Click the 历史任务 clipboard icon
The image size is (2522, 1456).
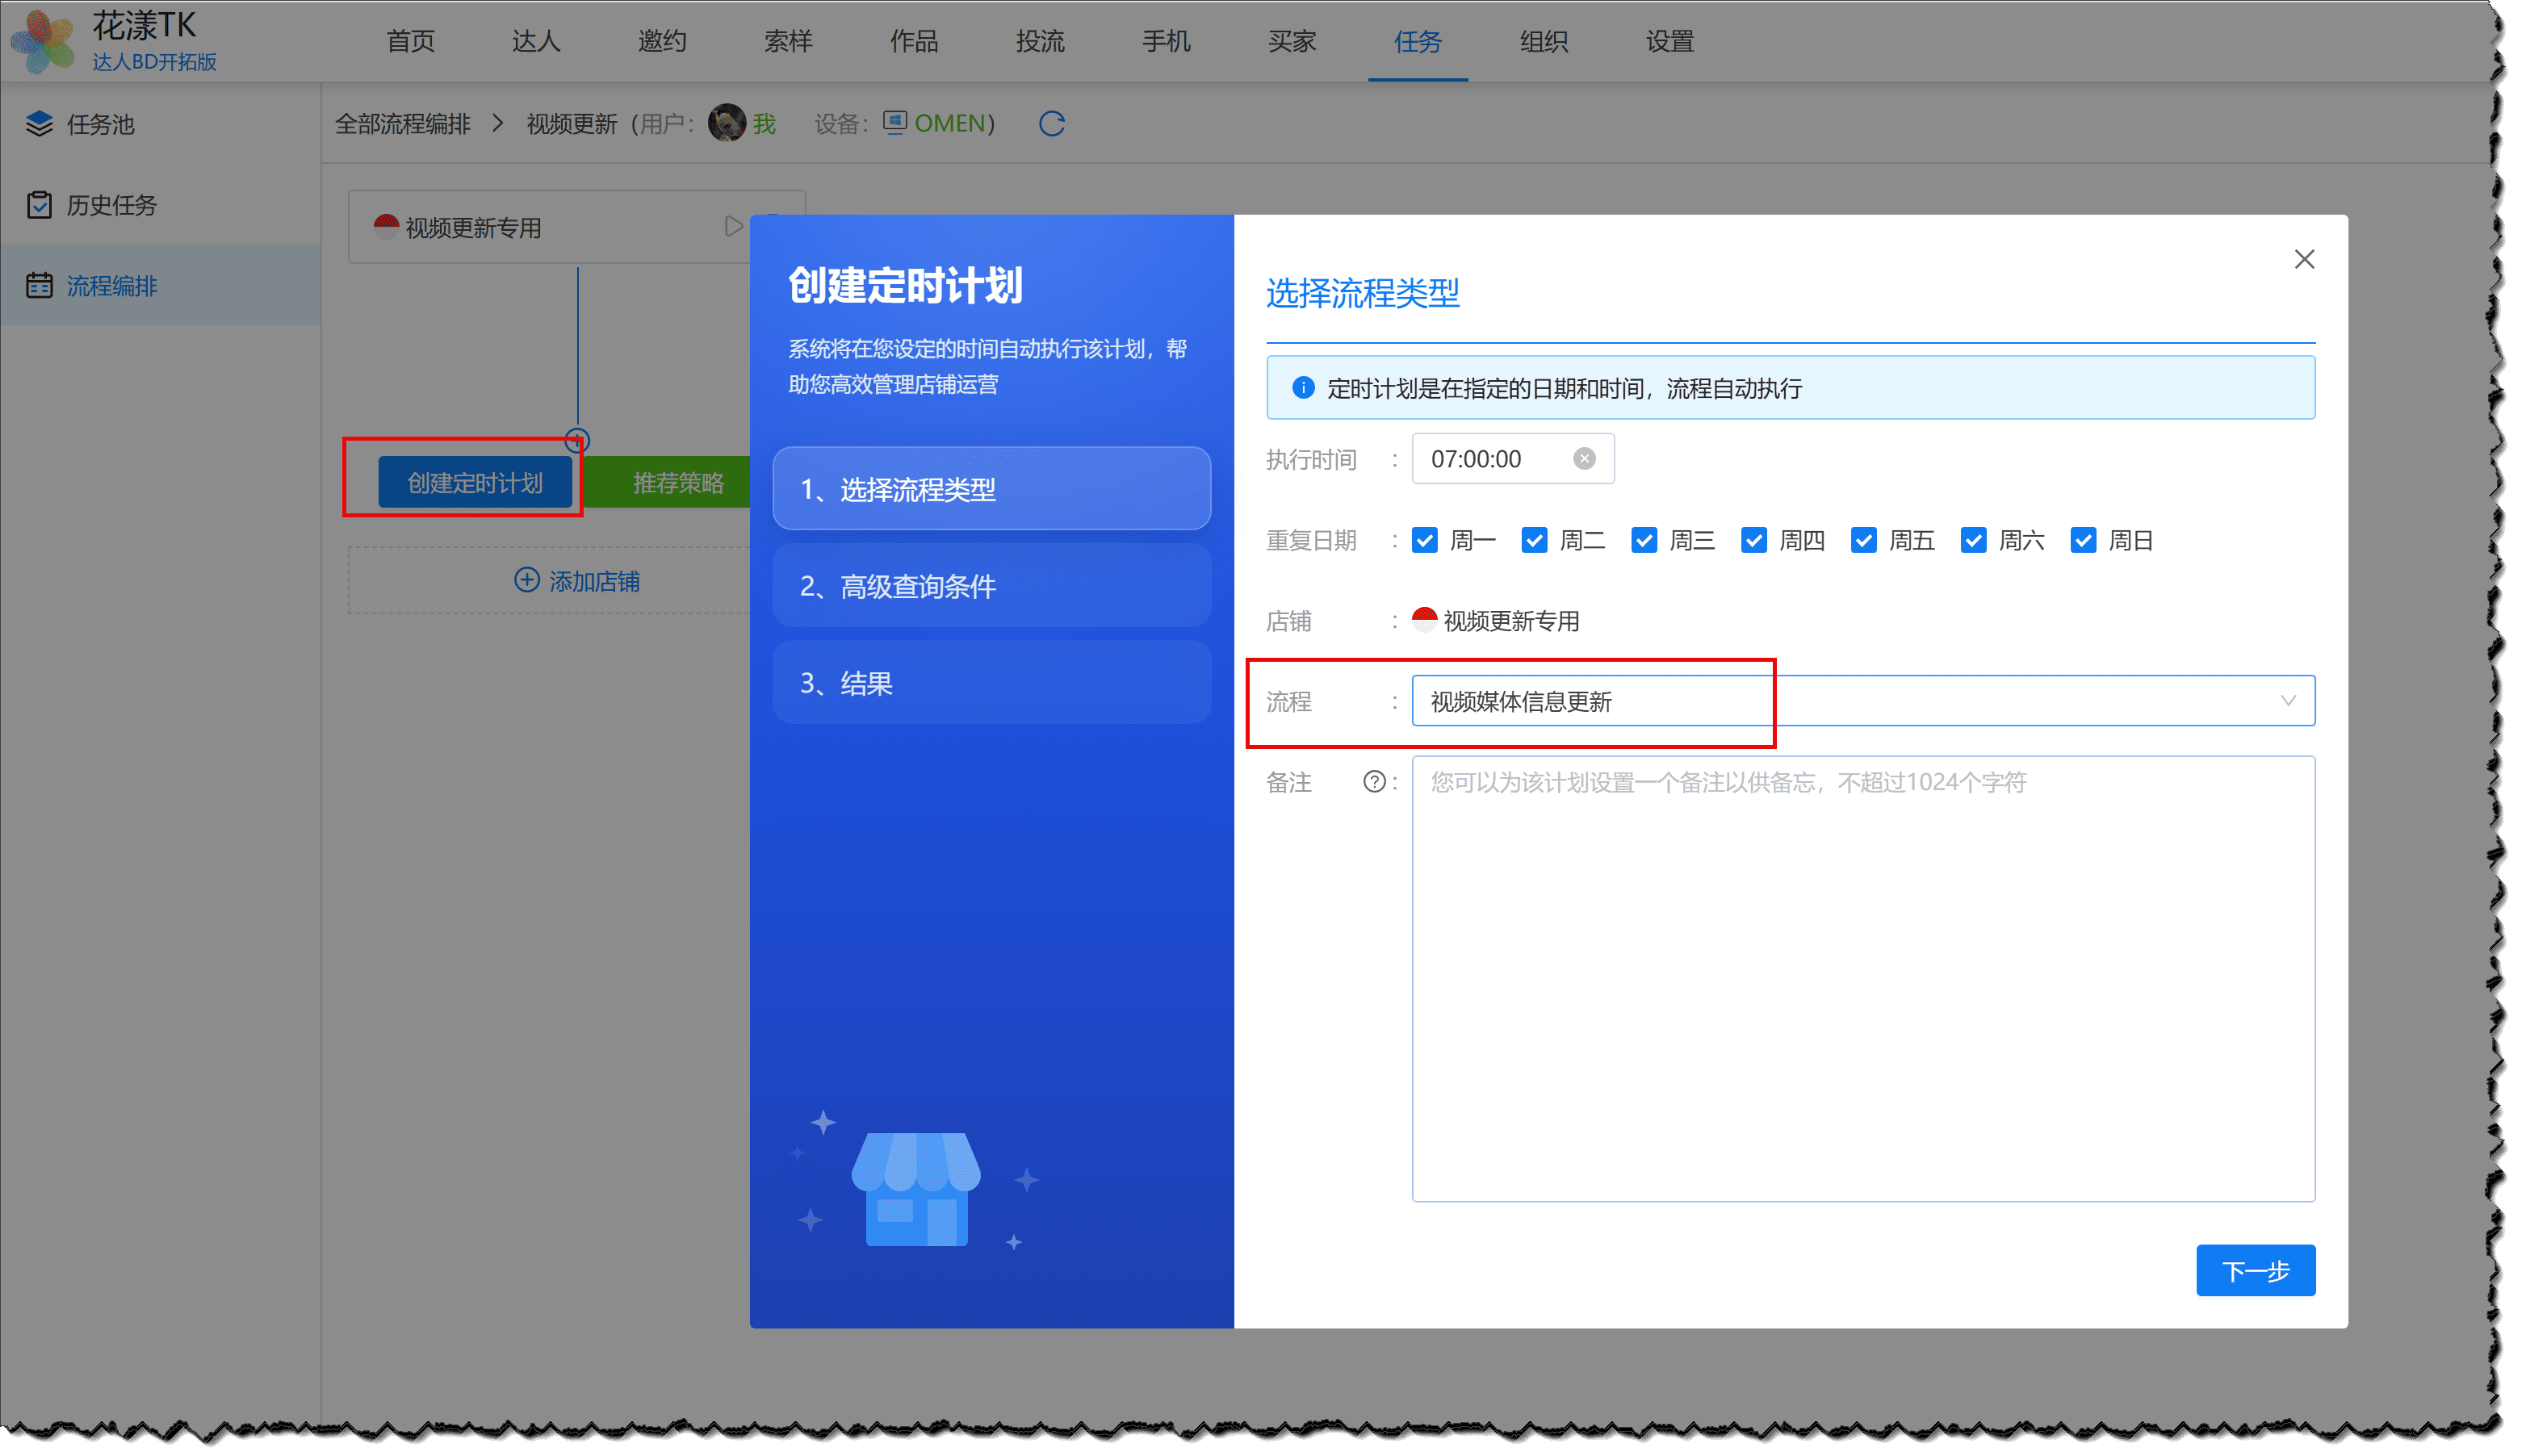click(x=39, y=204)
